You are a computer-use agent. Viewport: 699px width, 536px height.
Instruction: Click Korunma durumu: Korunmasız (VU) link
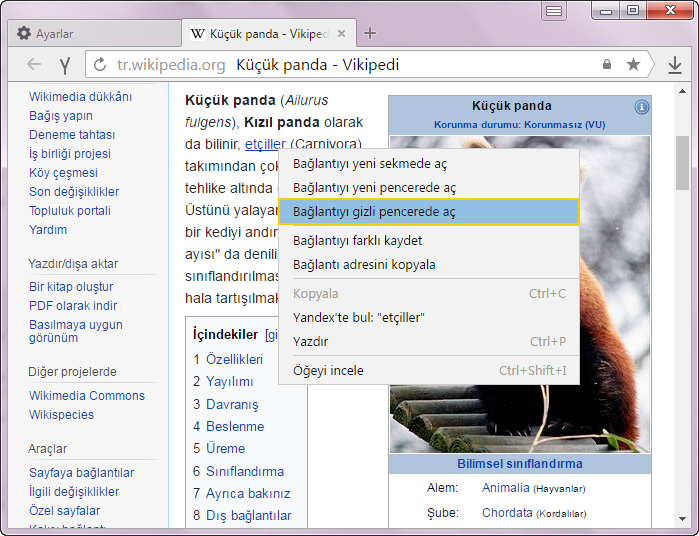click(519, 125)
